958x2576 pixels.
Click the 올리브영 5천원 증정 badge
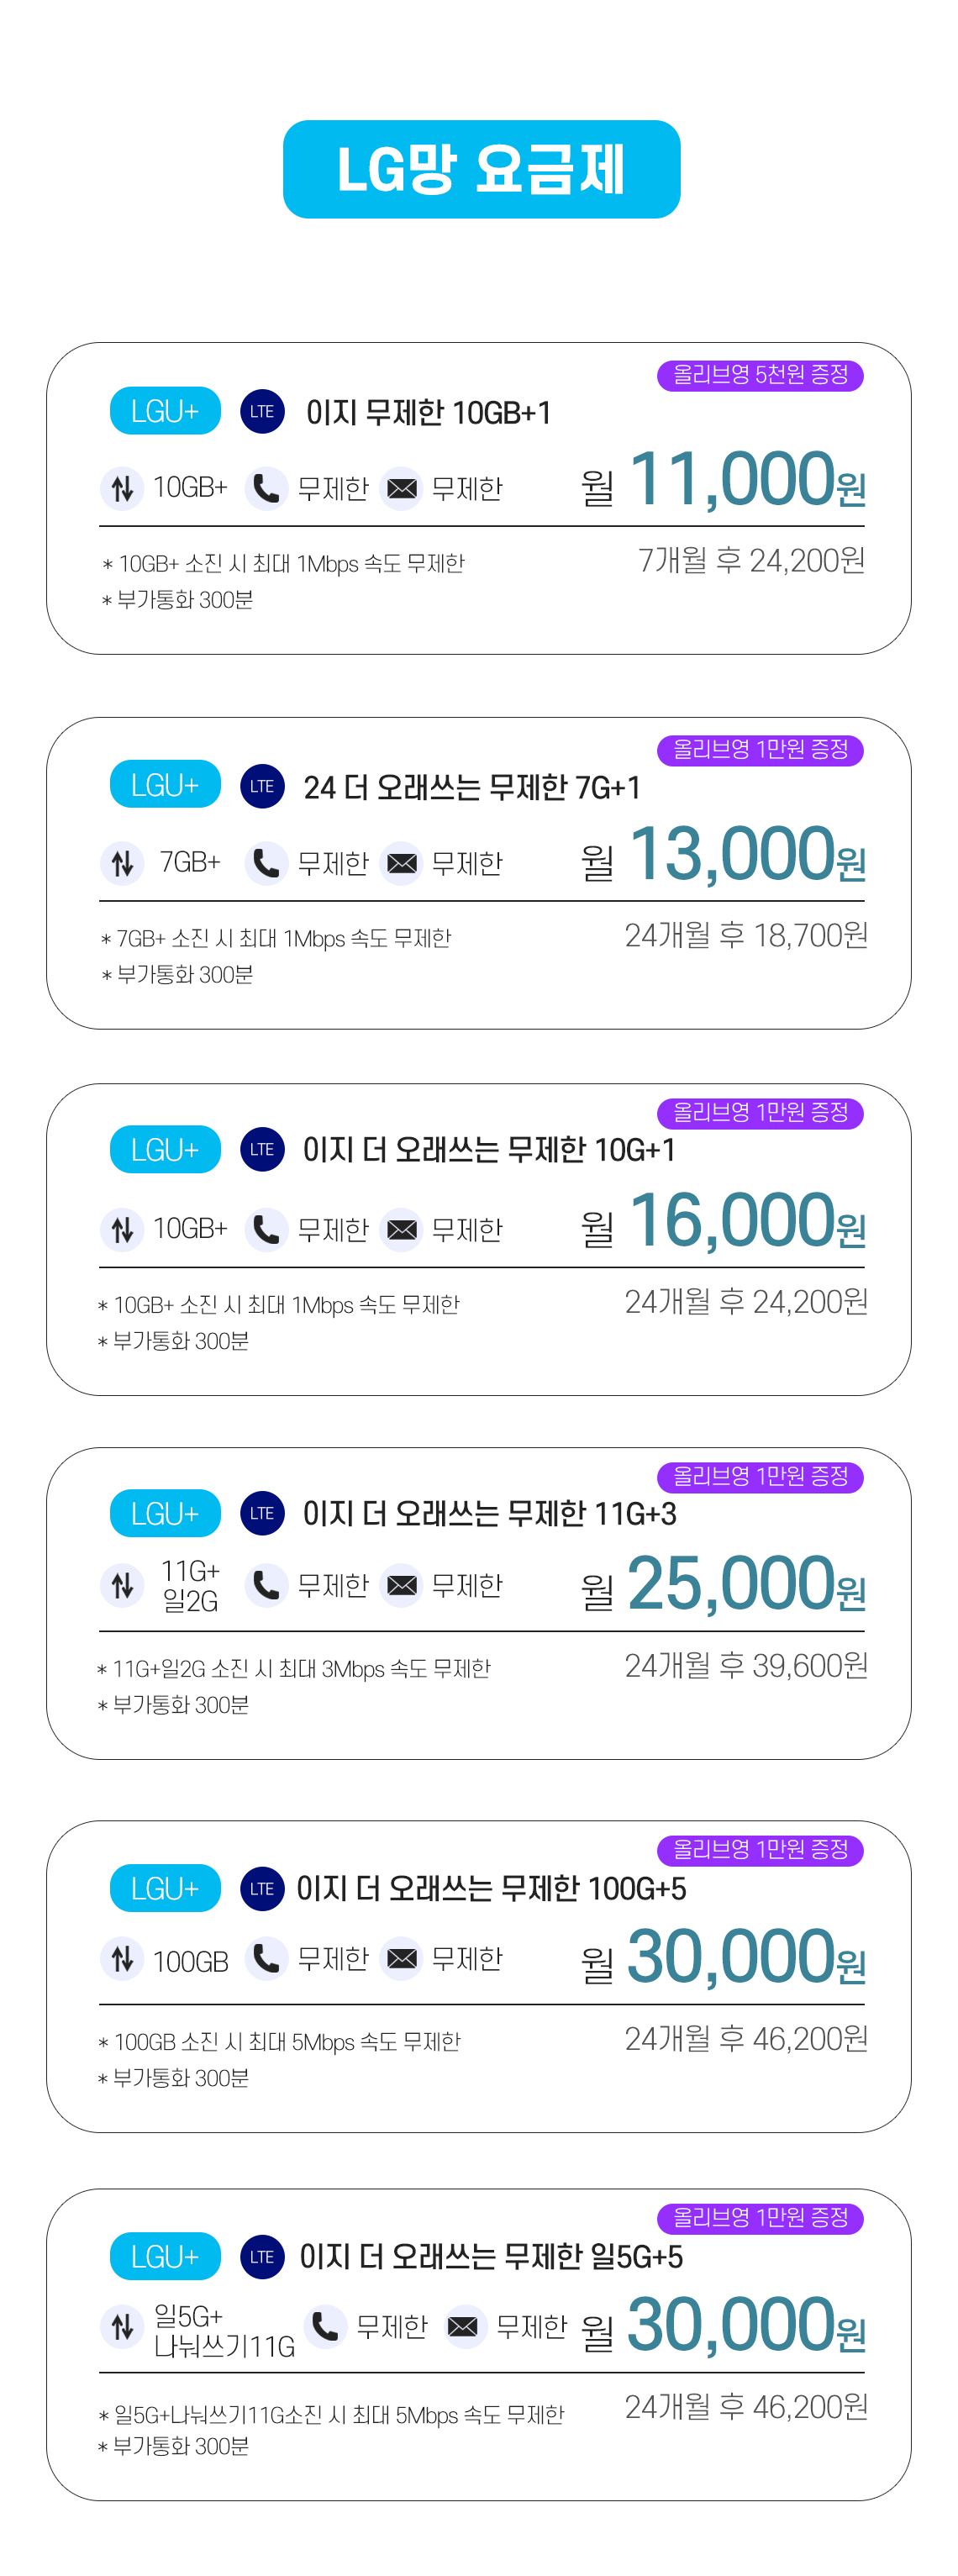point(760,375)
